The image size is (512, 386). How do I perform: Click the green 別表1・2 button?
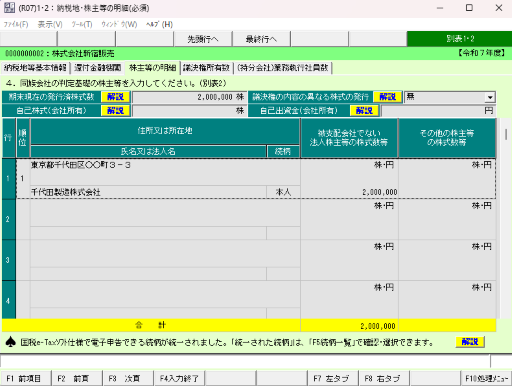coord(459,39)
